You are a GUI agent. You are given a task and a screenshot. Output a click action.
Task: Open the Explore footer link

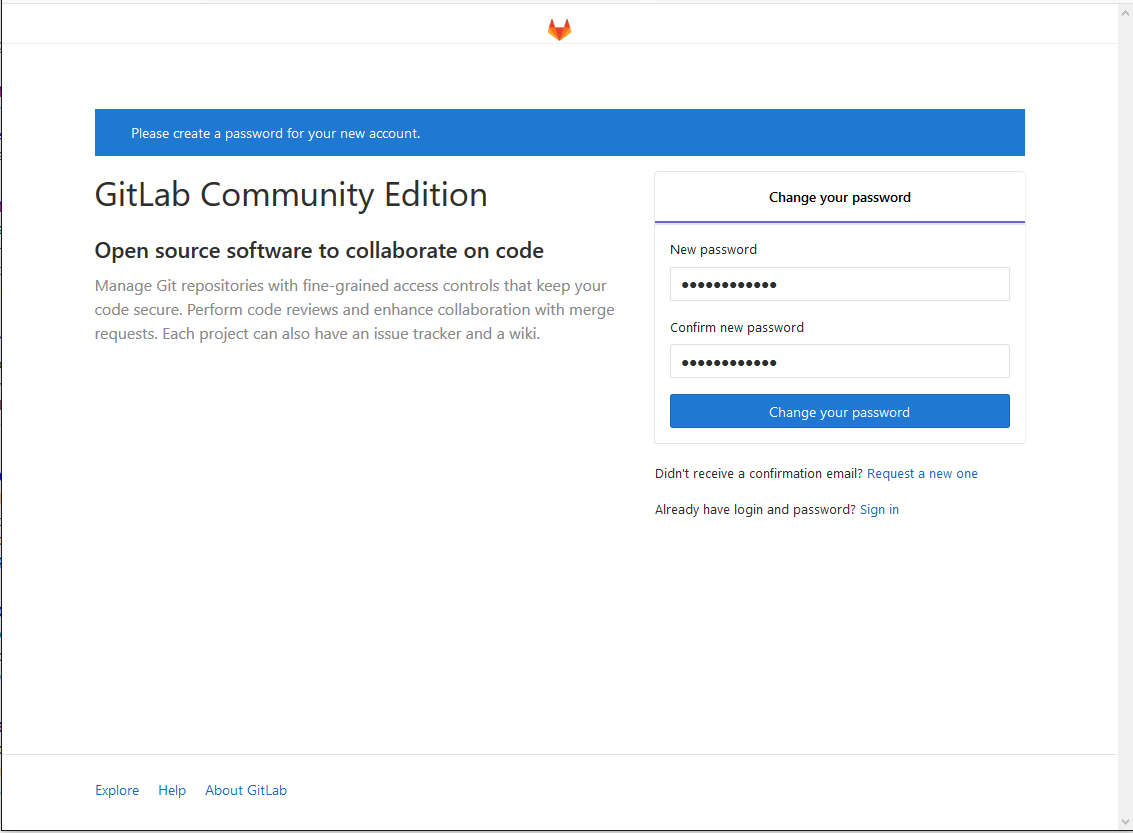pyautogui.click(x=117, y=790)
